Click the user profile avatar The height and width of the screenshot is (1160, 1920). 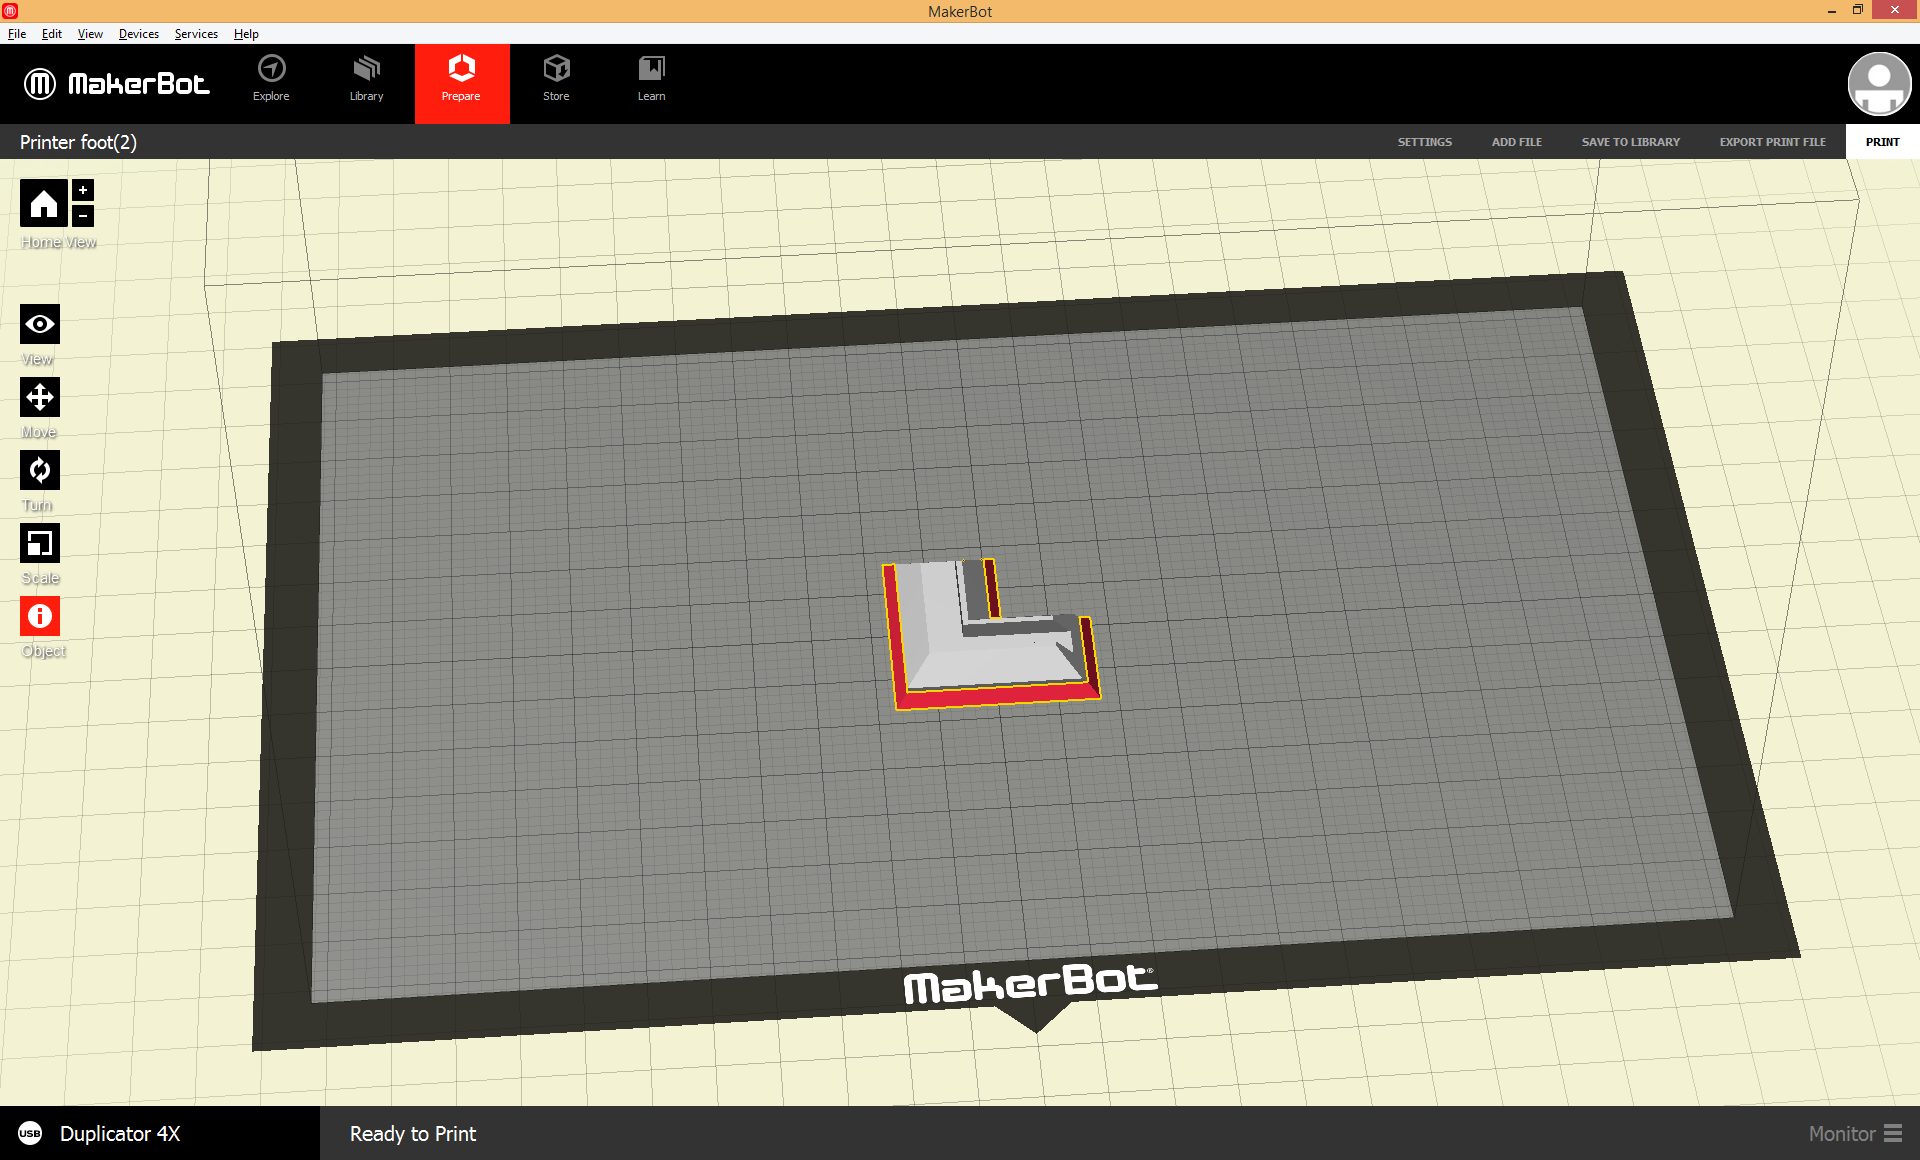pyautogui.click(x=1879, y=84)
